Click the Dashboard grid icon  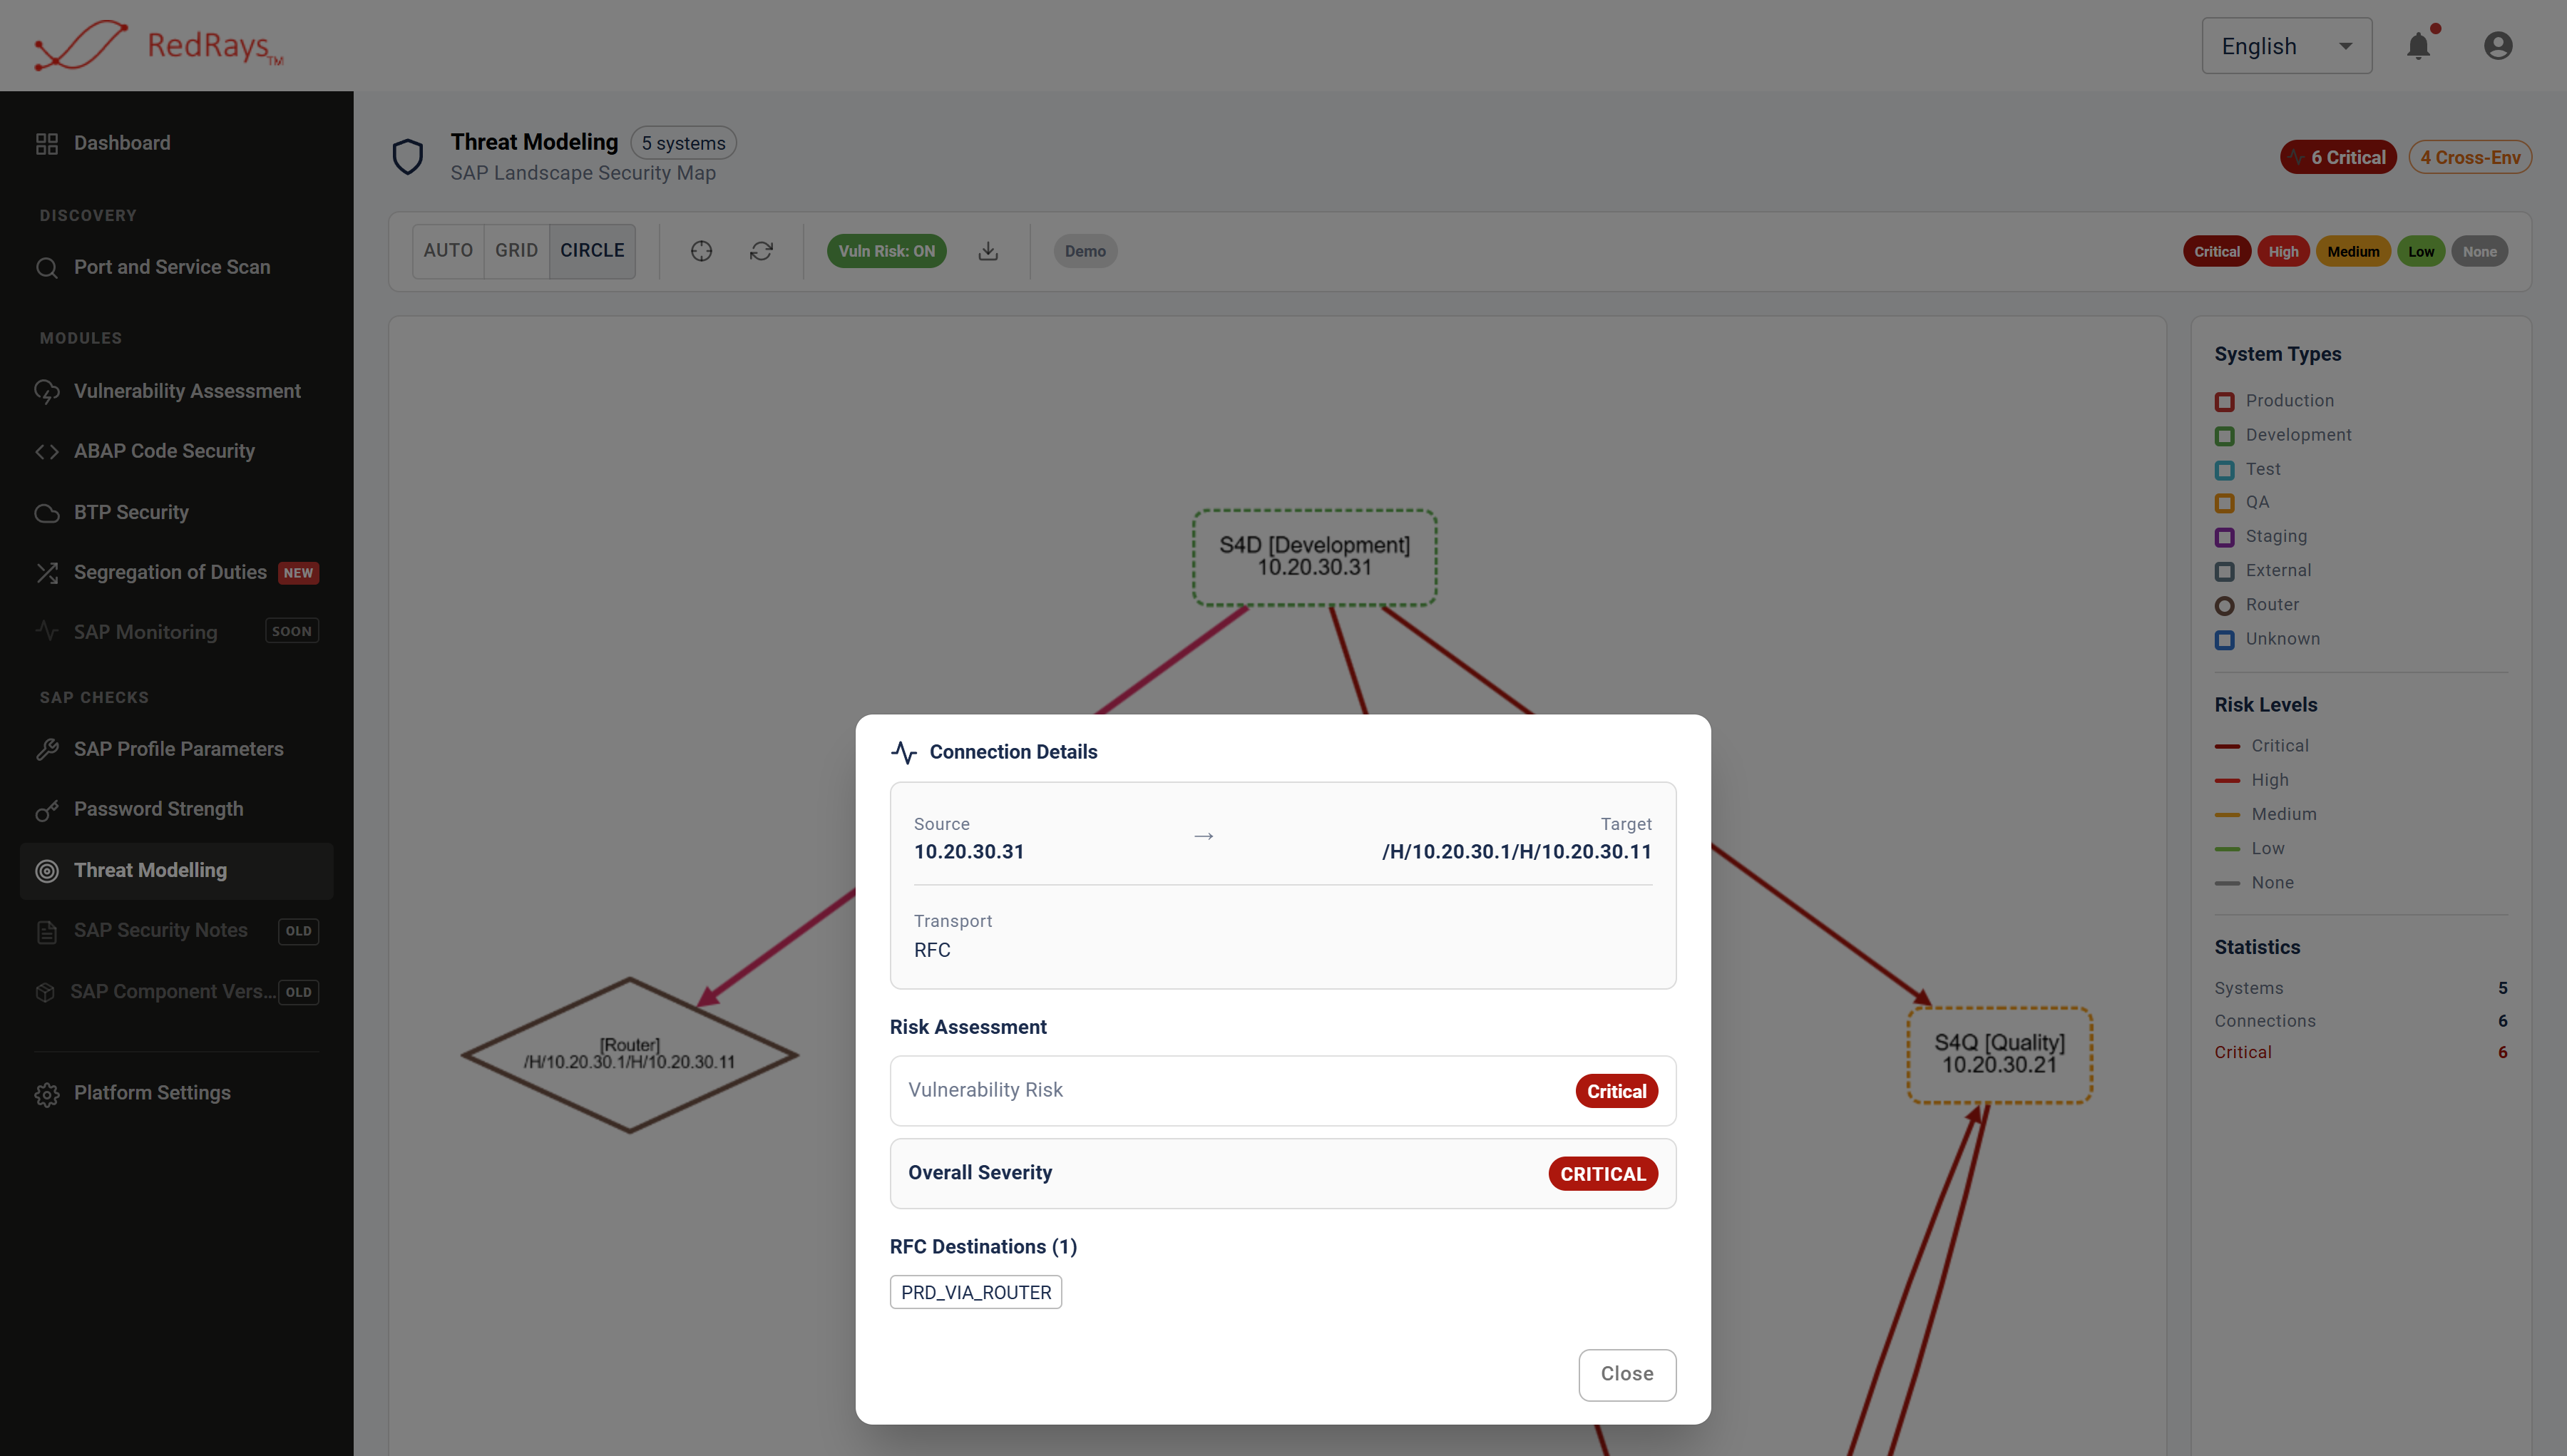(47, 143)
